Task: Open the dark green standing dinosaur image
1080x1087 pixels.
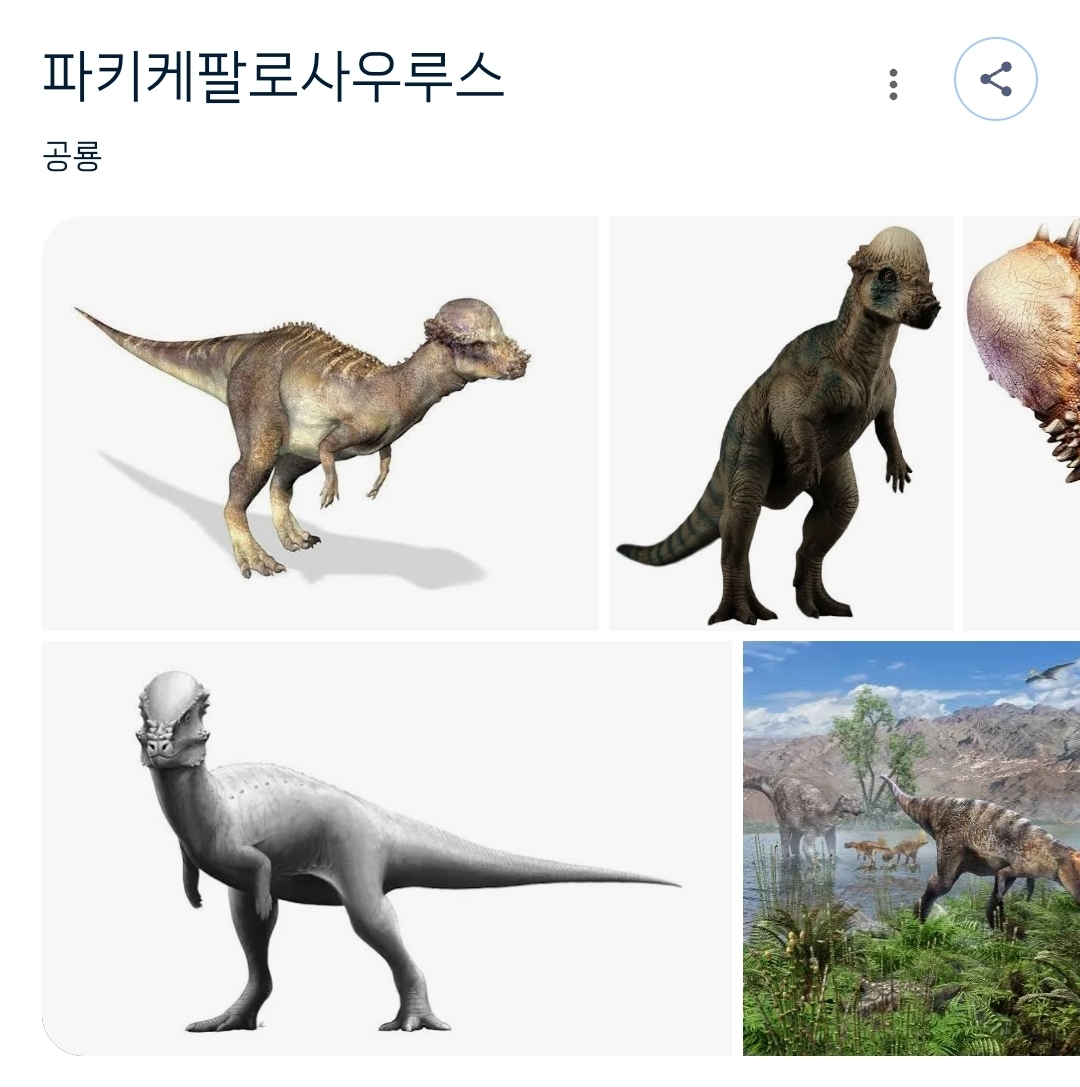Action: (x=781, y=423)
